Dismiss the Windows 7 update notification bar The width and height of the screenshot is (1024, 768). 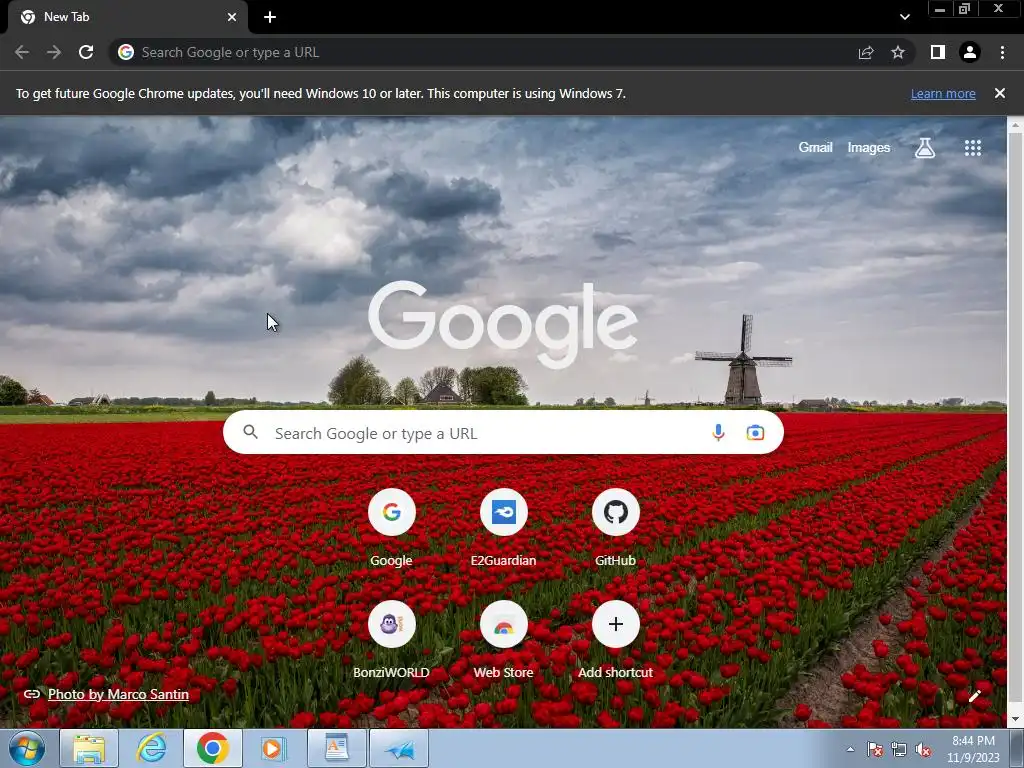point(1000,93)
